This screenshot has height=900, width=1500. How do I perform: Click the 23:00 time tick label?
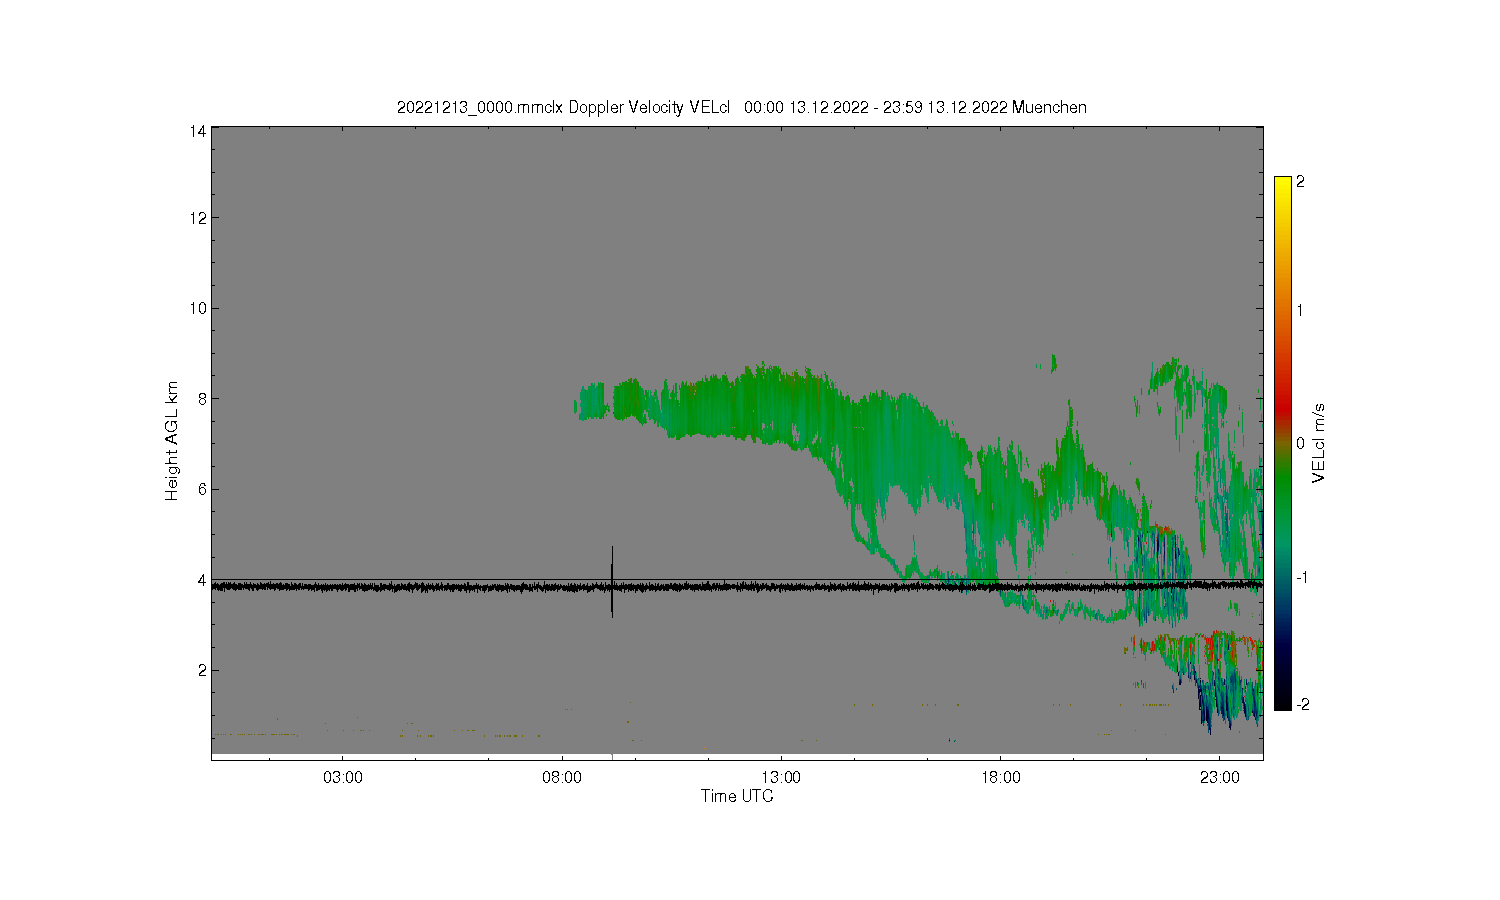(1219, 777)
